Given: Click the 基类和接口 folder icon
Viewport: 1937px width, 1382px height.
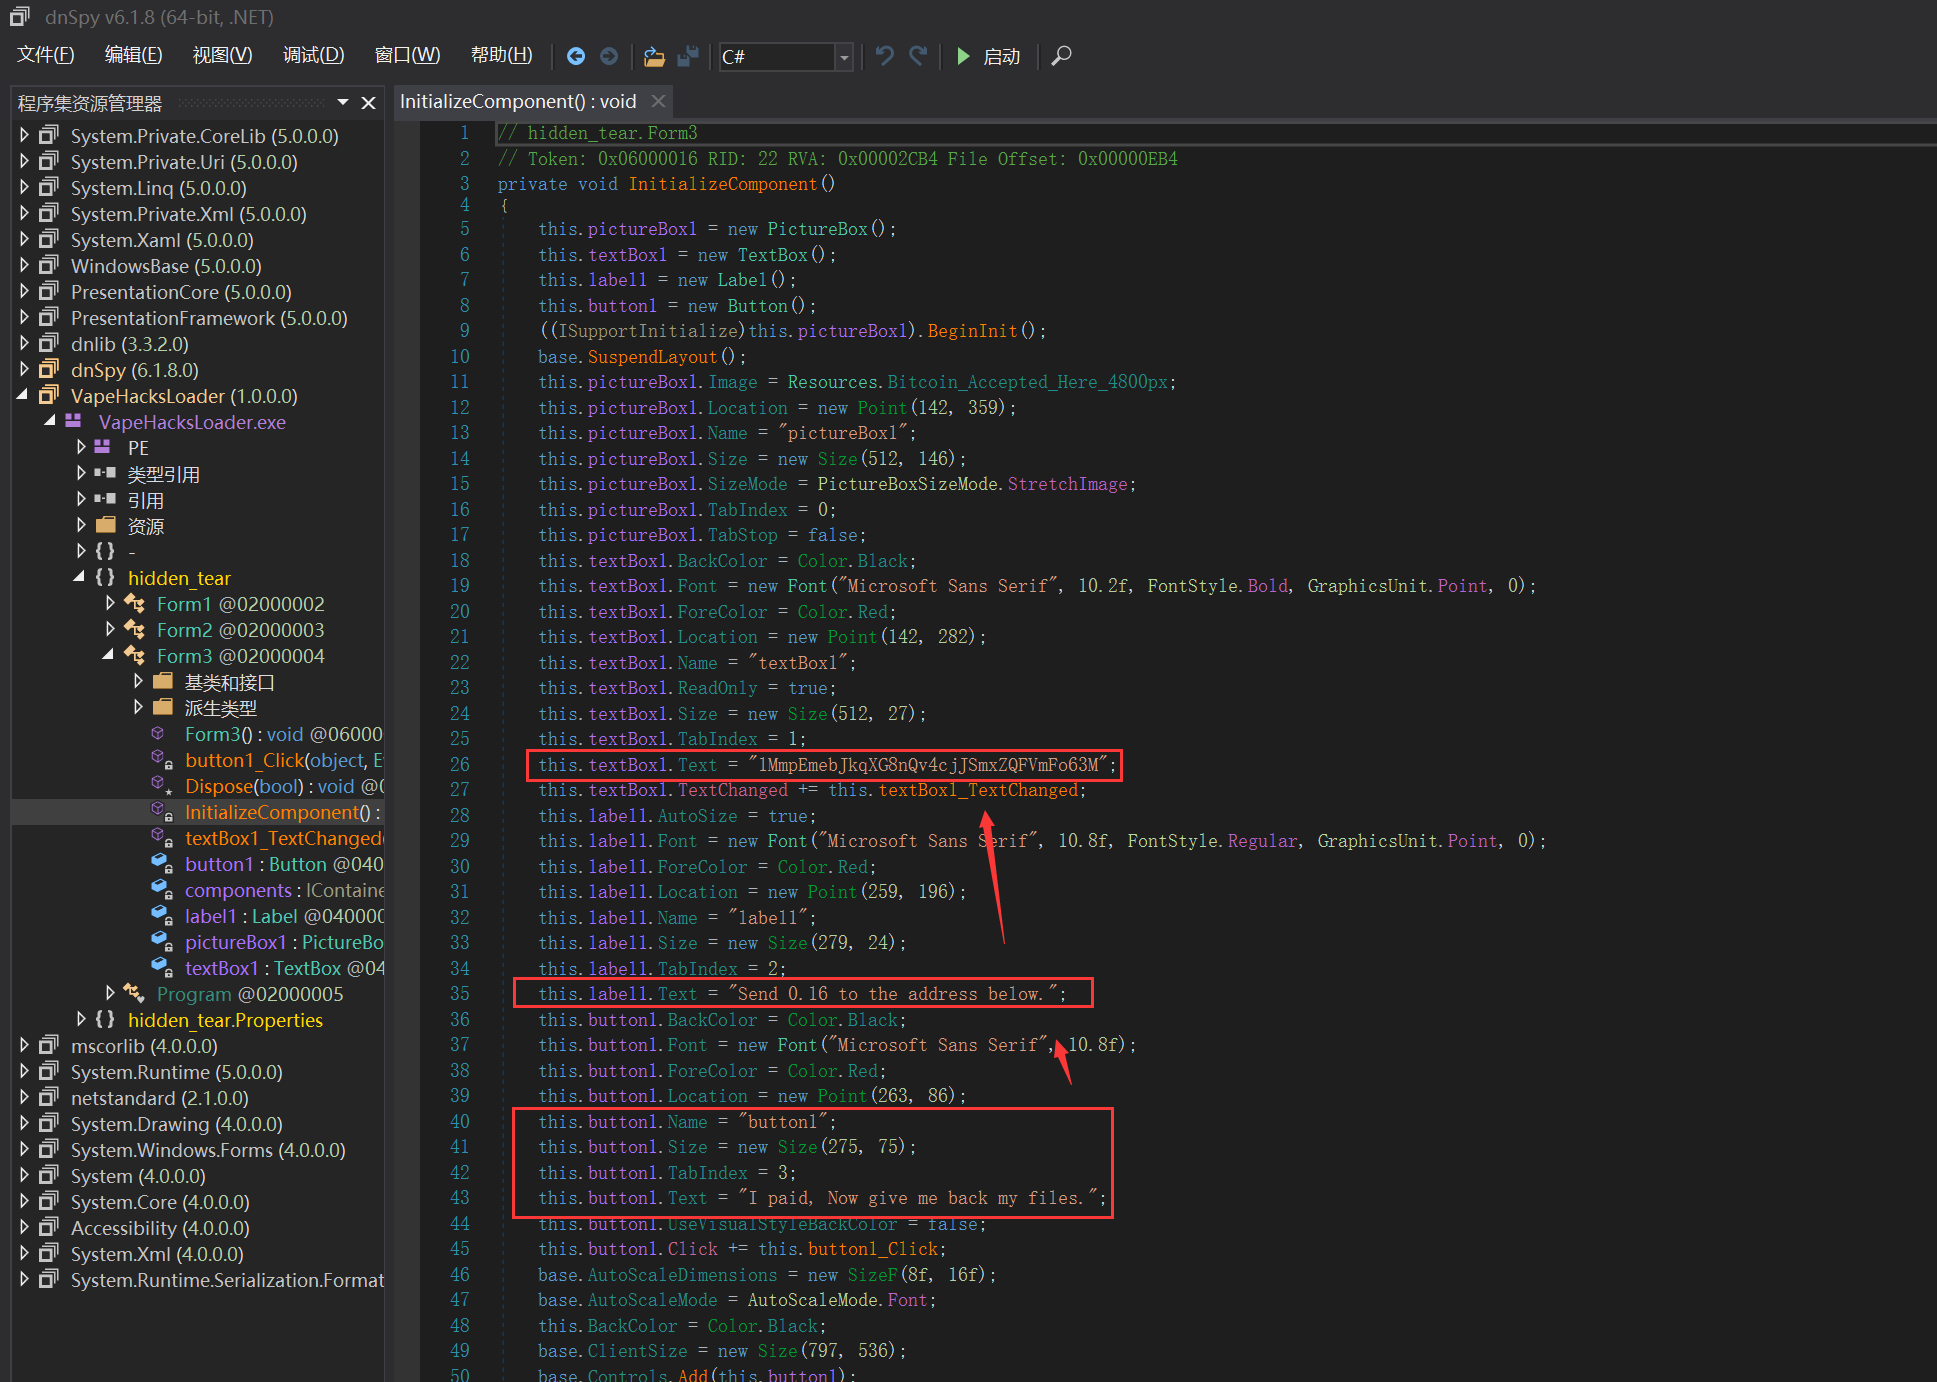Looking at the screenshot, I should (163, 681).
